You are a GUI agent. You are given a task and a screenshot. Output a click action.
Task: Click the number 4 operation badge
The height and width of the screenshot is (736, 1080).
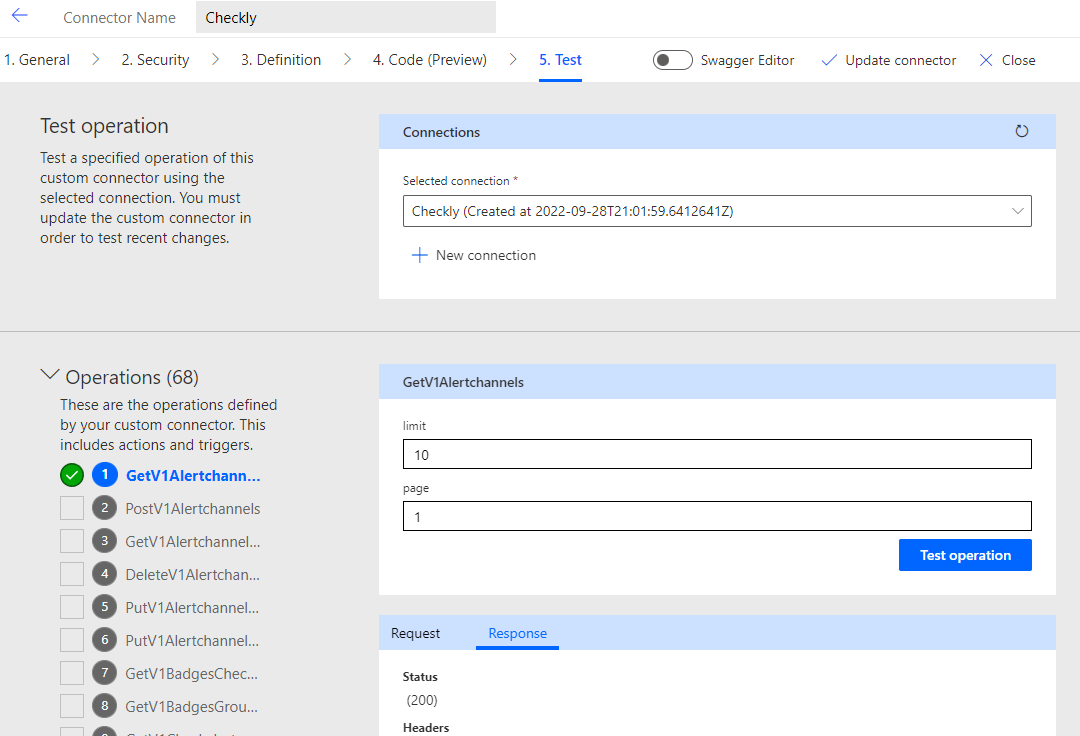(x=105, y=574)
